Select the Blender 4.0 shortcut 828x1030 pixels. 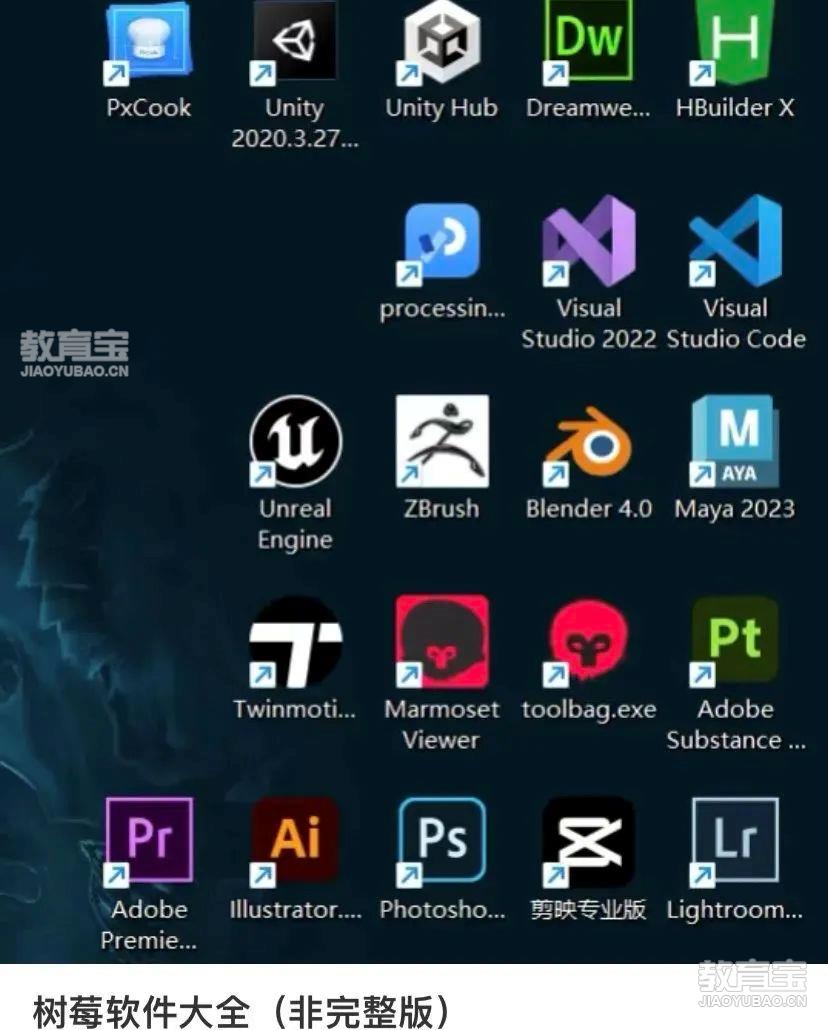pos(588,441)
